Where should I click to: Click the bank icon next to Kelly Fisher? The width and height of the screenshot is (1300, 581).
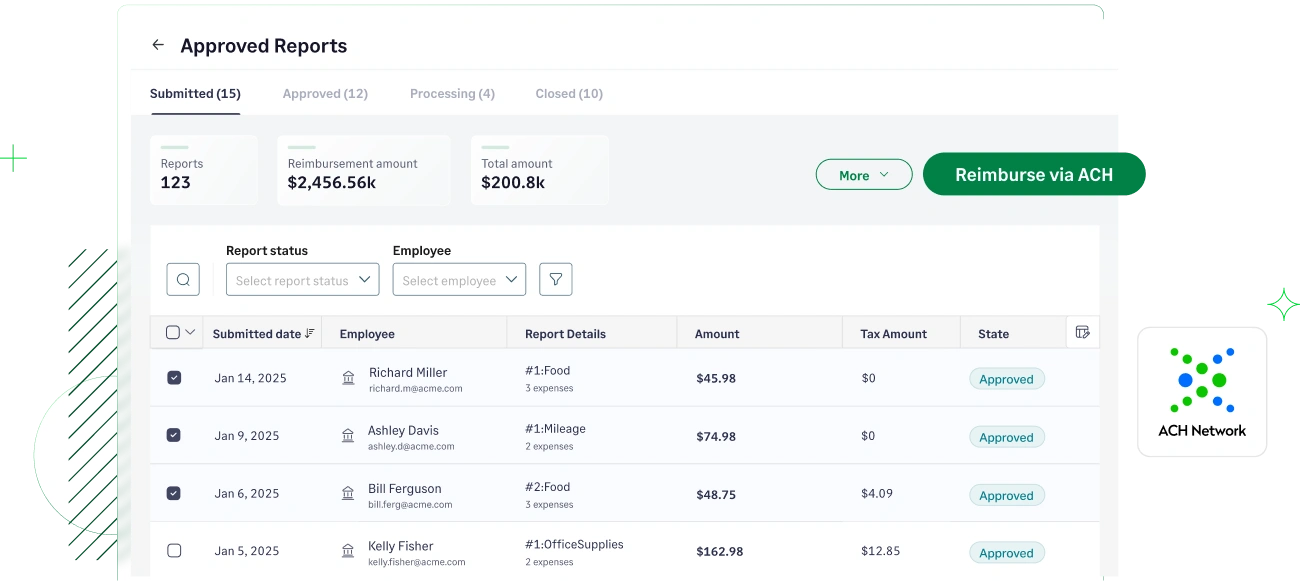pos(348,551)
